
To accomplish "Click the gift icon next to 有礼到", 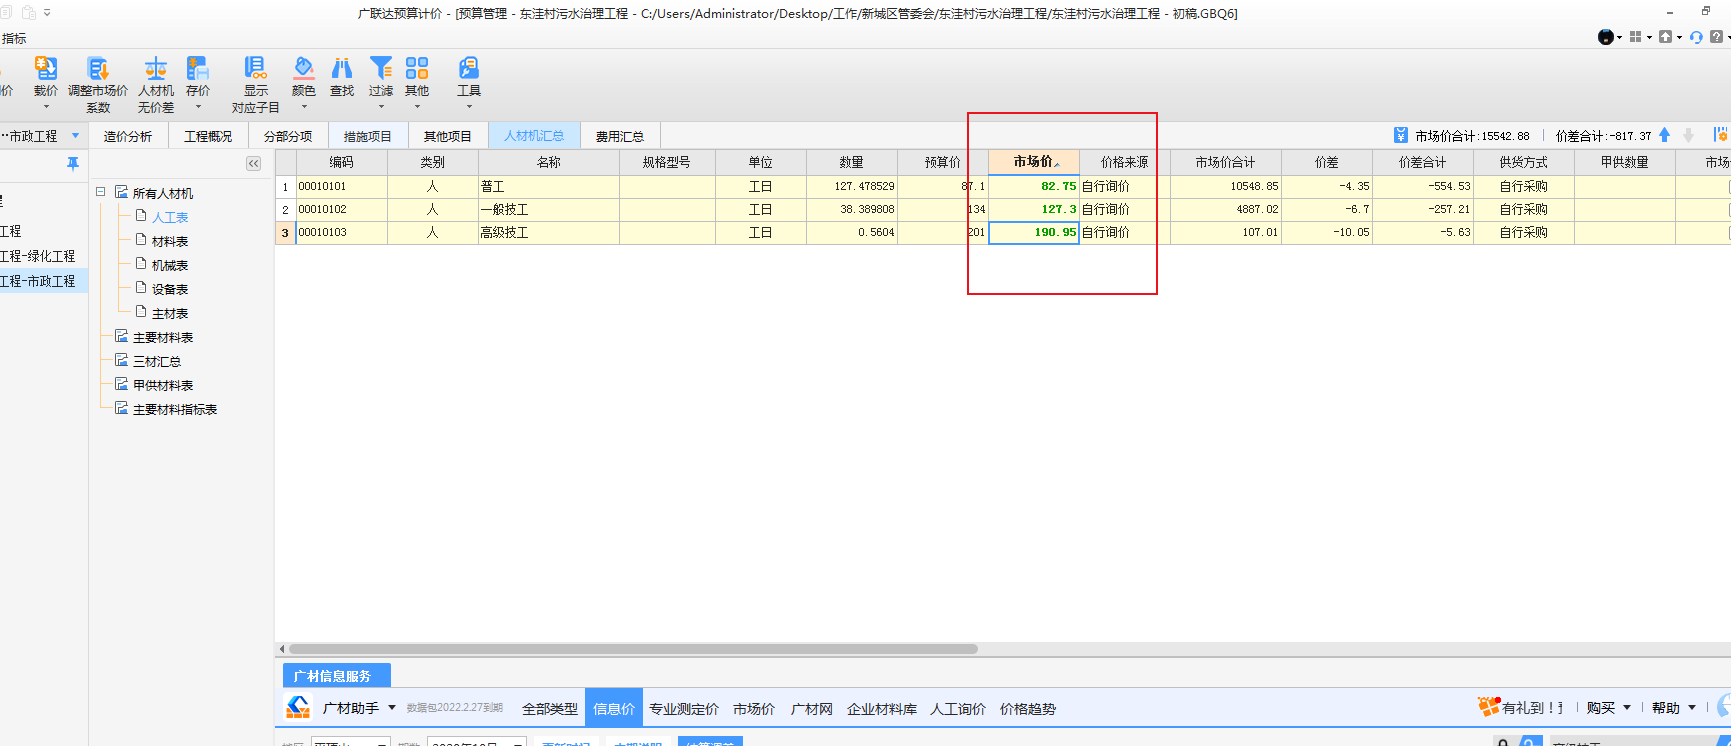I will (1489, 707).
